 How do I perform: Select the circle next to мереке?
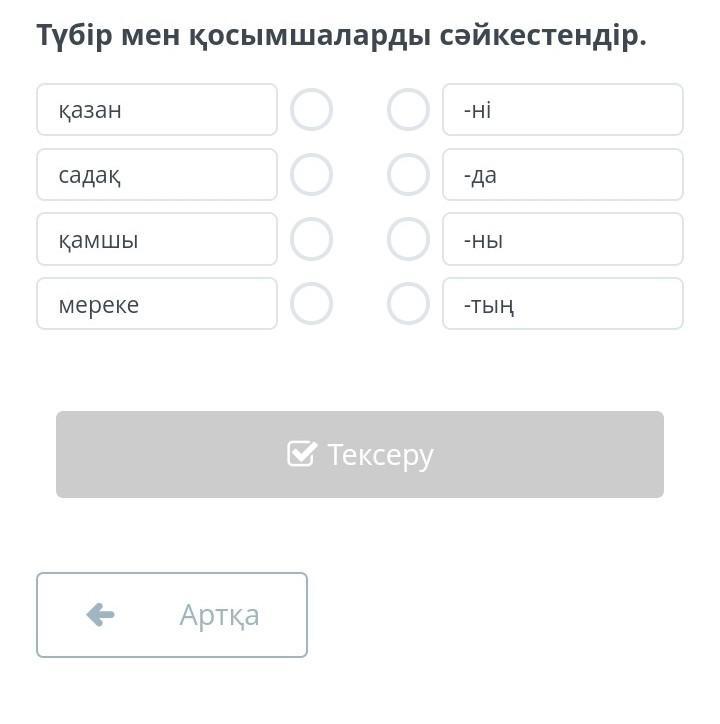311,304
